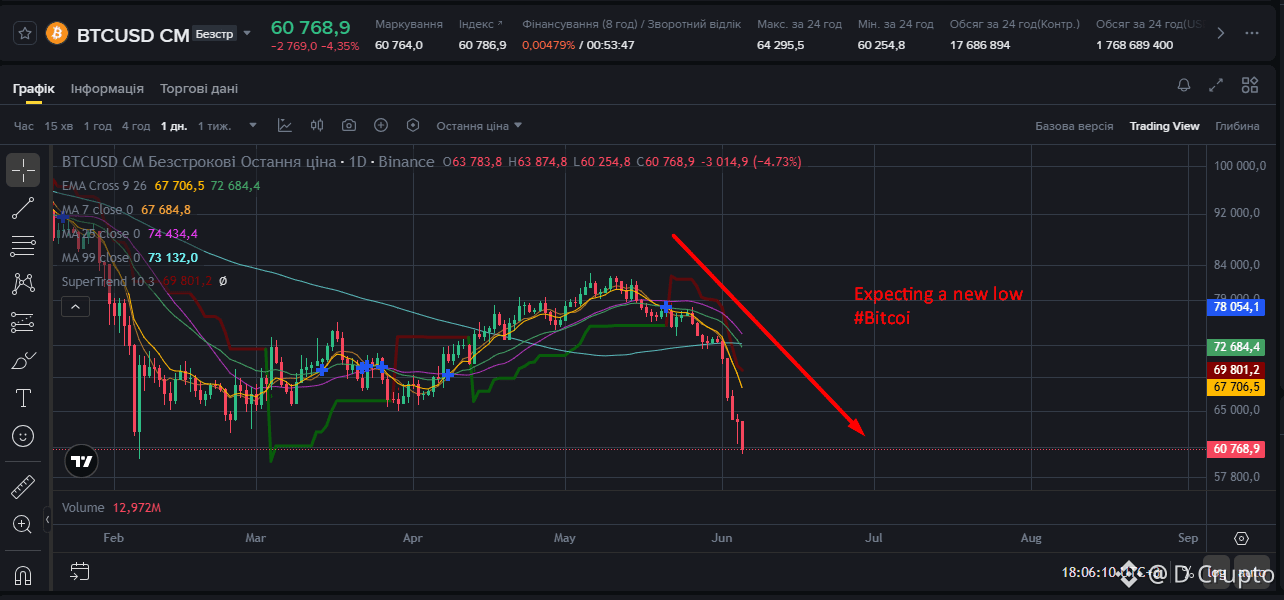The image size is (1284, 600).
Task: Open go to date calendar icon
Action: coord(80,572)
